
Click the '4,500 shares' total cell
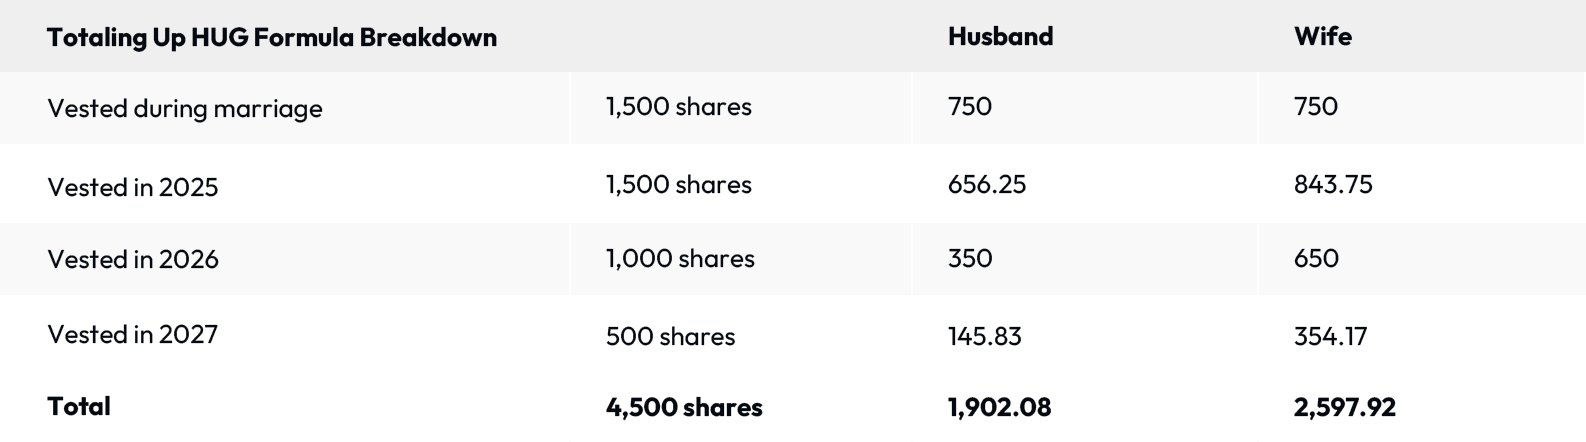point(684,407)
